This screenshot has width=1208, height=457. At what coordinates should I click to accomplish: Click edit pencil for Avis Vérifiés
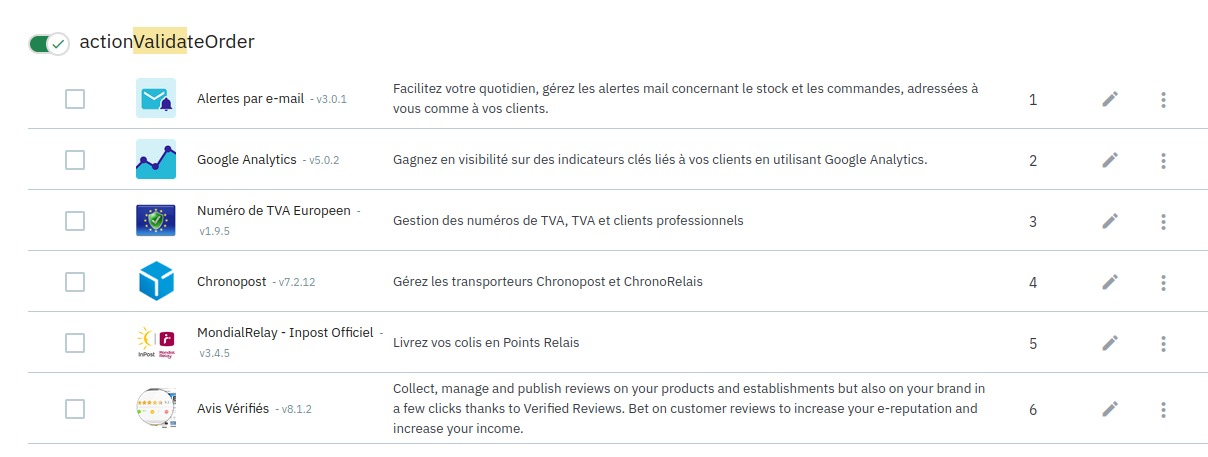(1110, 409)
